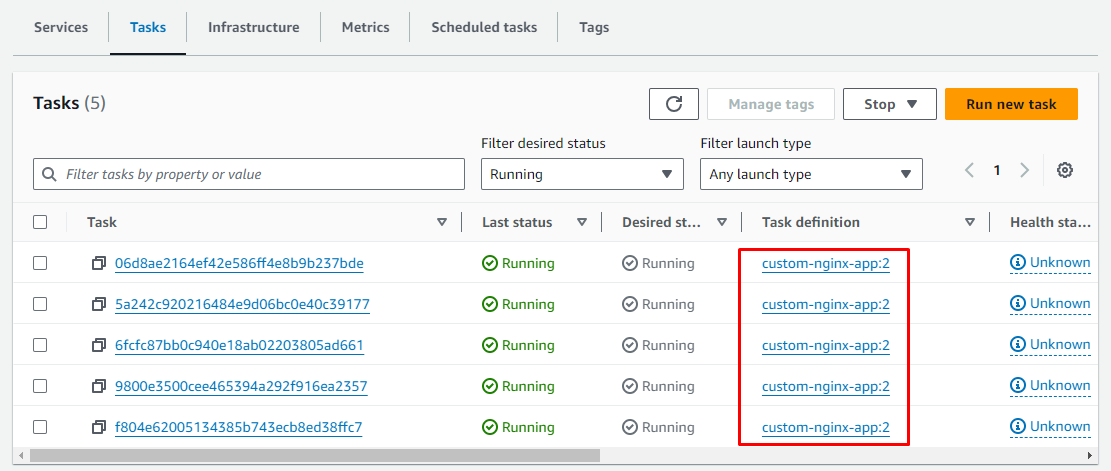Viewport: 1111px width, 471px height.
Task: Open the Scheduled tasks tab
Action: [x=484, y=27]
